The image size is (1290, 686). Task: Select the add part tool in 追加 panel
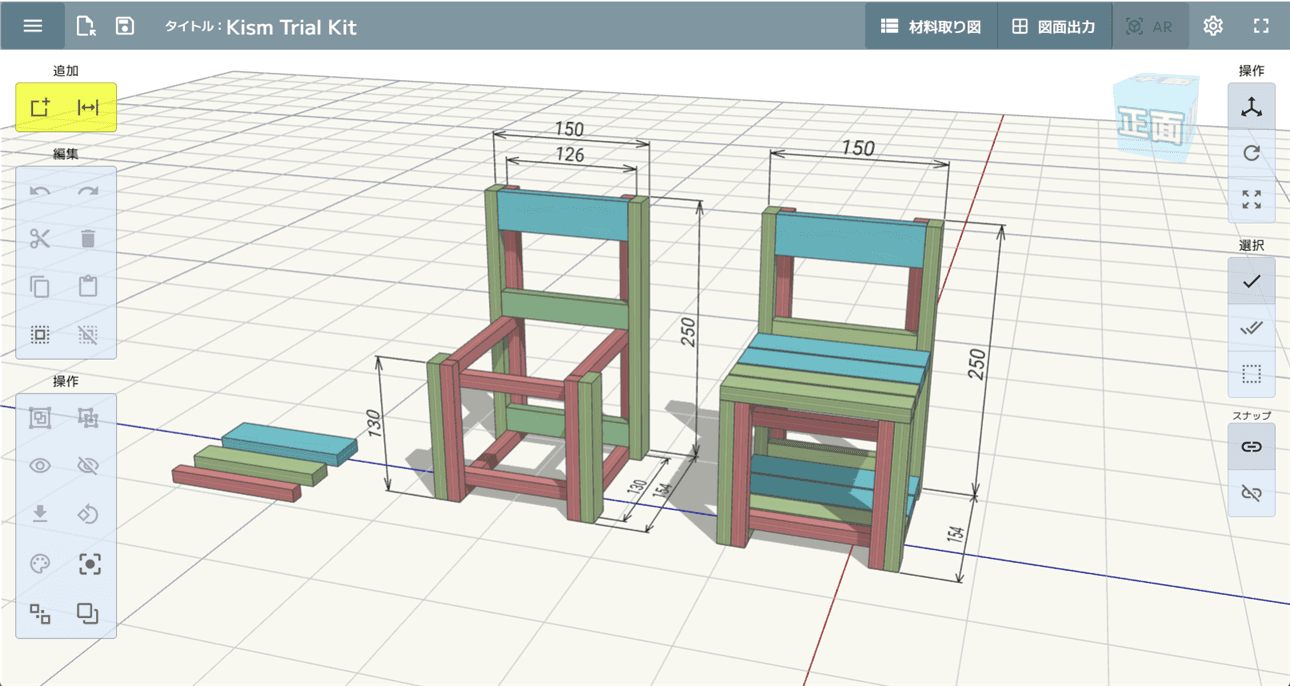point(40,107)
